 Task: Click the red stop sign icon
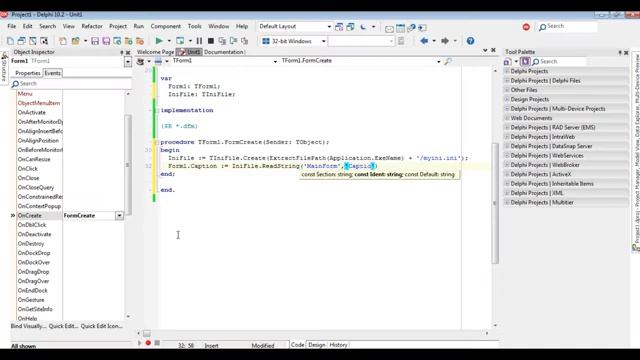pos(526,27)
